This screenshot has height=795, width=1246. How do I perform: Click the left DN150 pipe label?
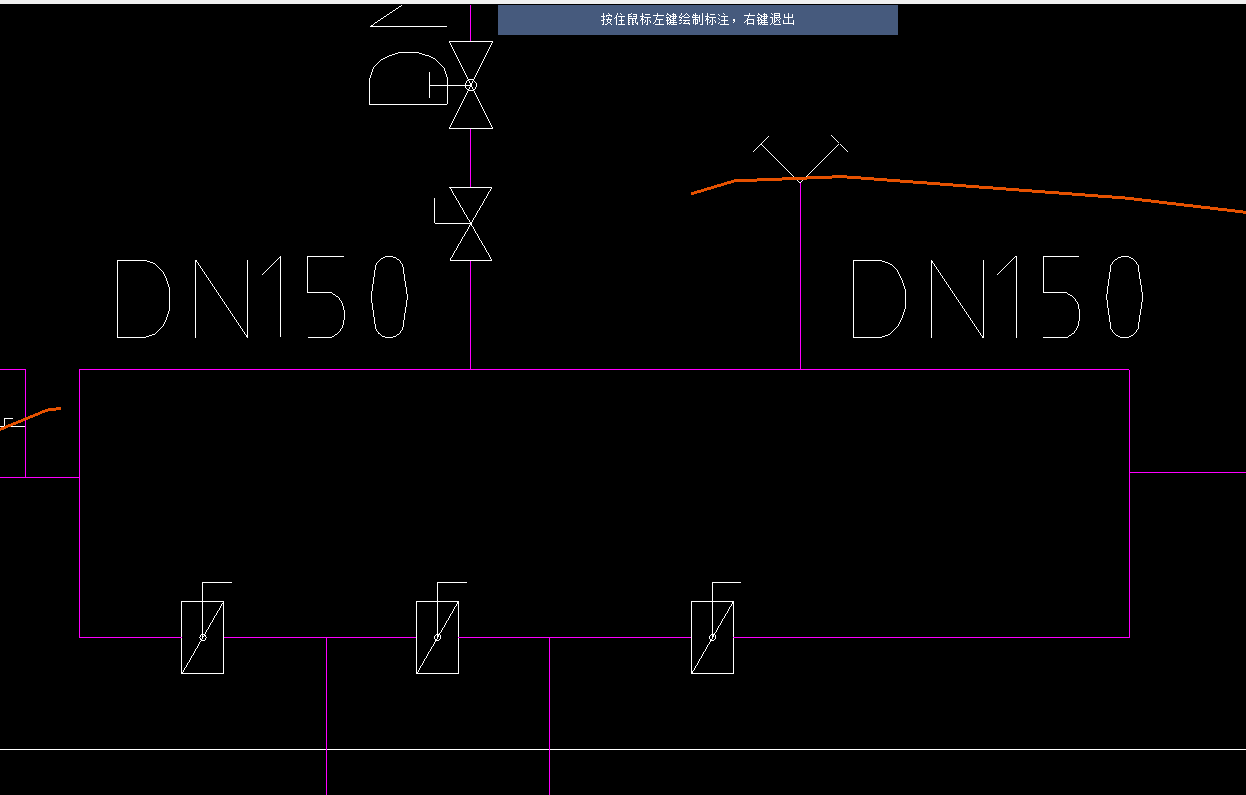tap(263, 298)
